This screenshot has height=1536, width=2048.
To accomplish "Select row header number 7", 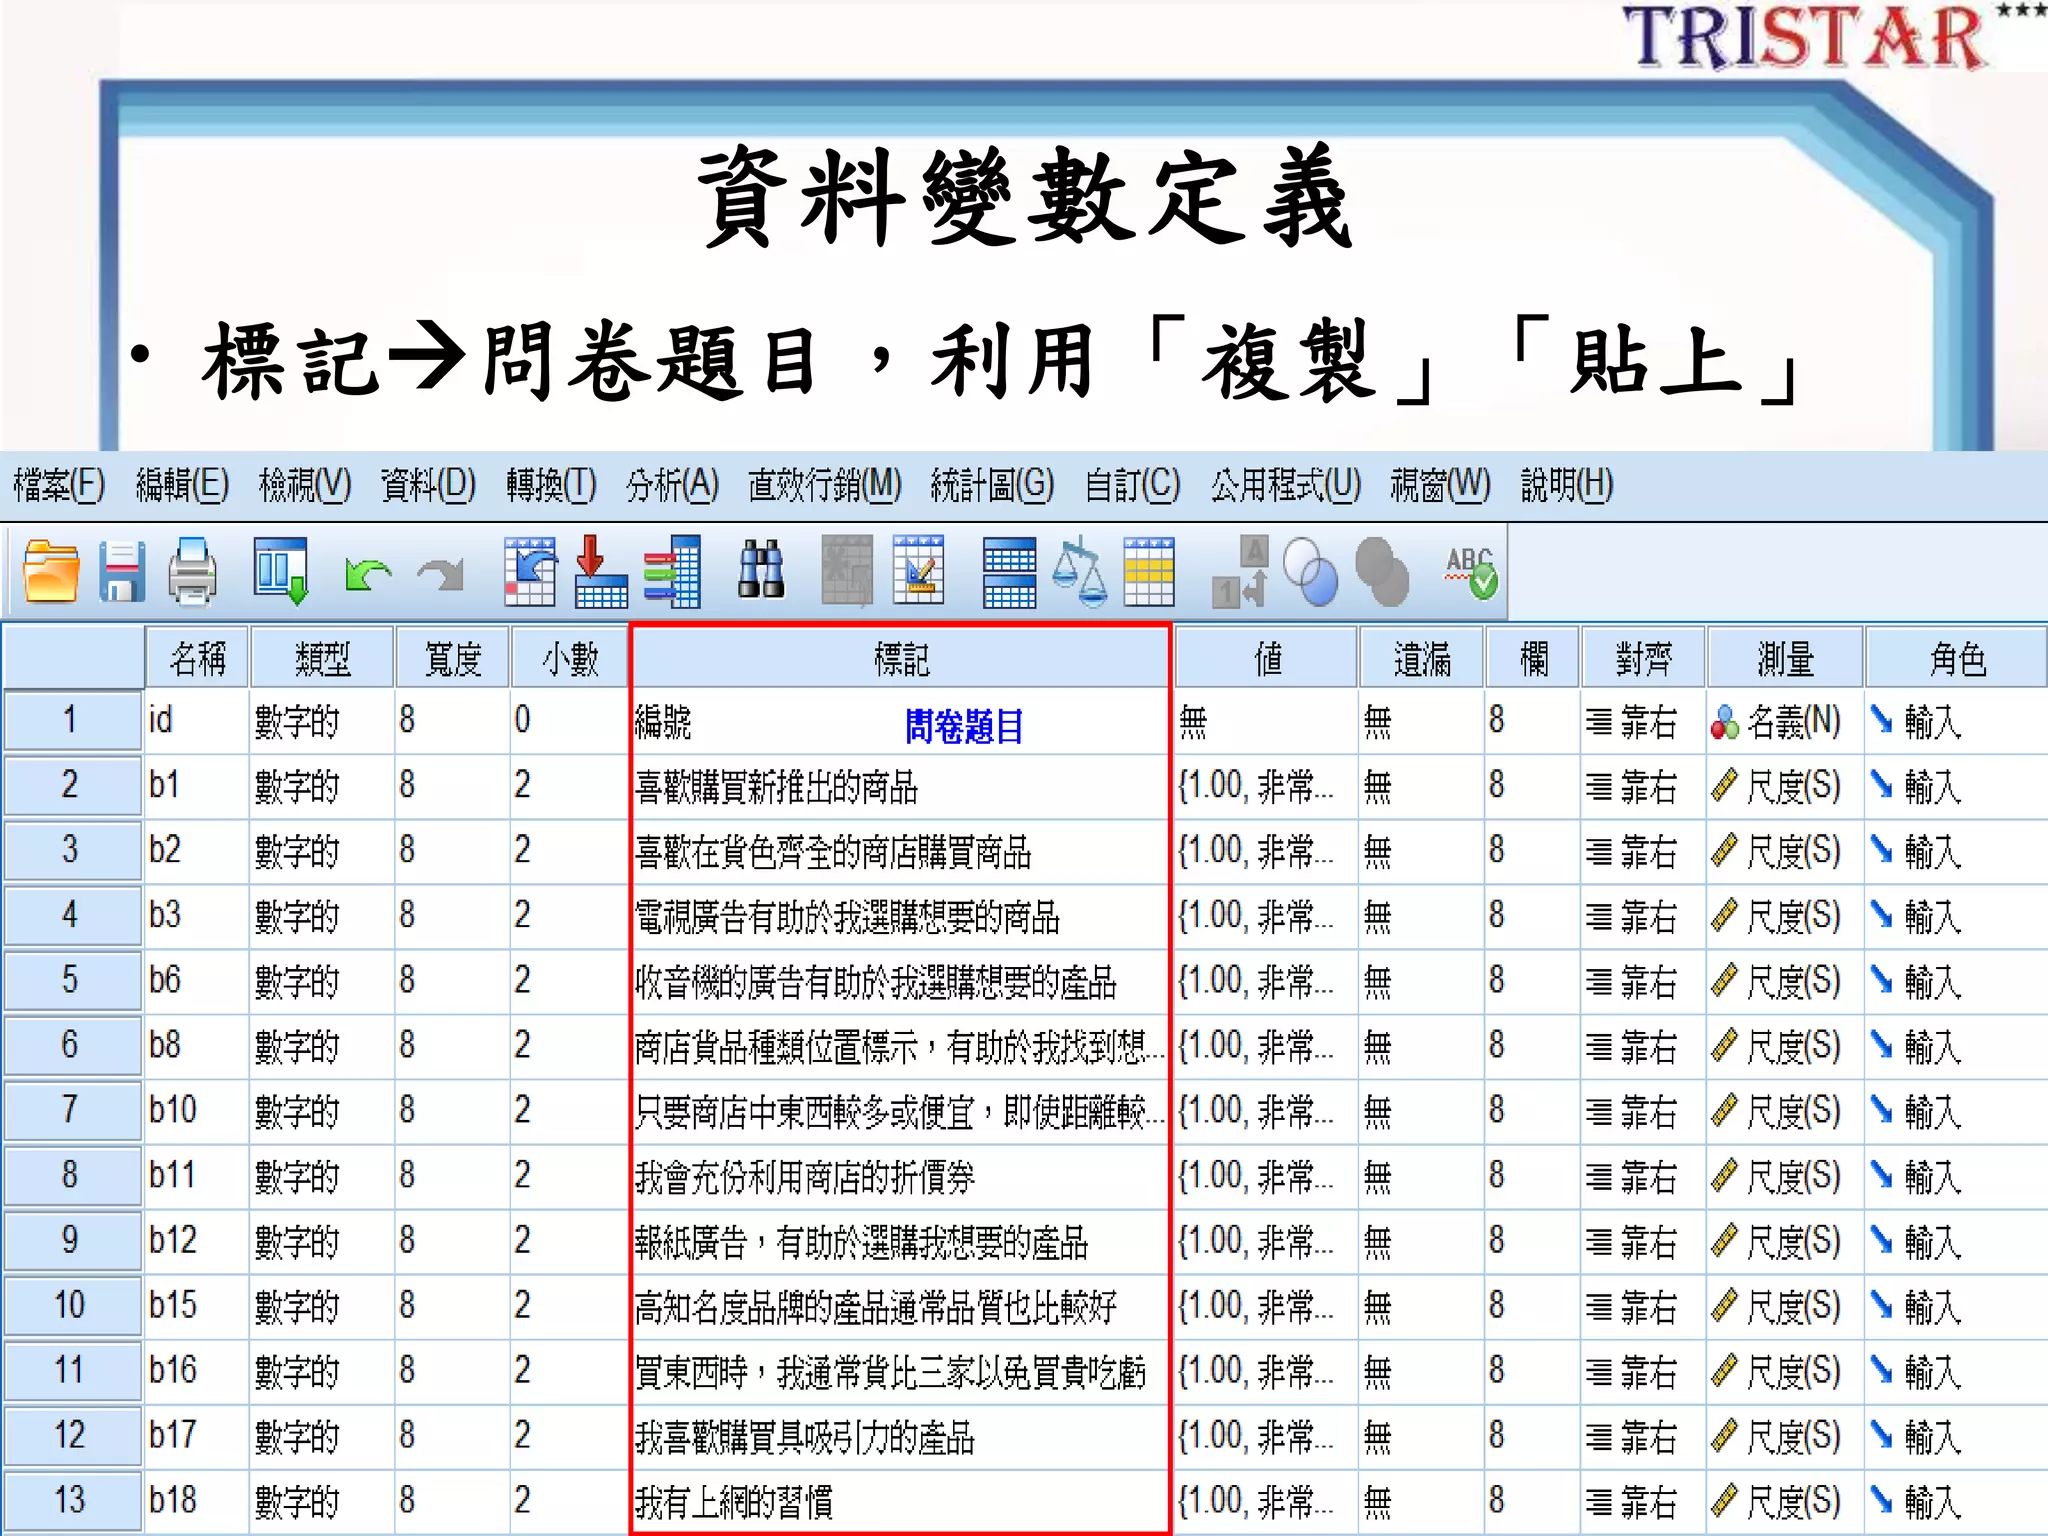I will [71, 1110].
